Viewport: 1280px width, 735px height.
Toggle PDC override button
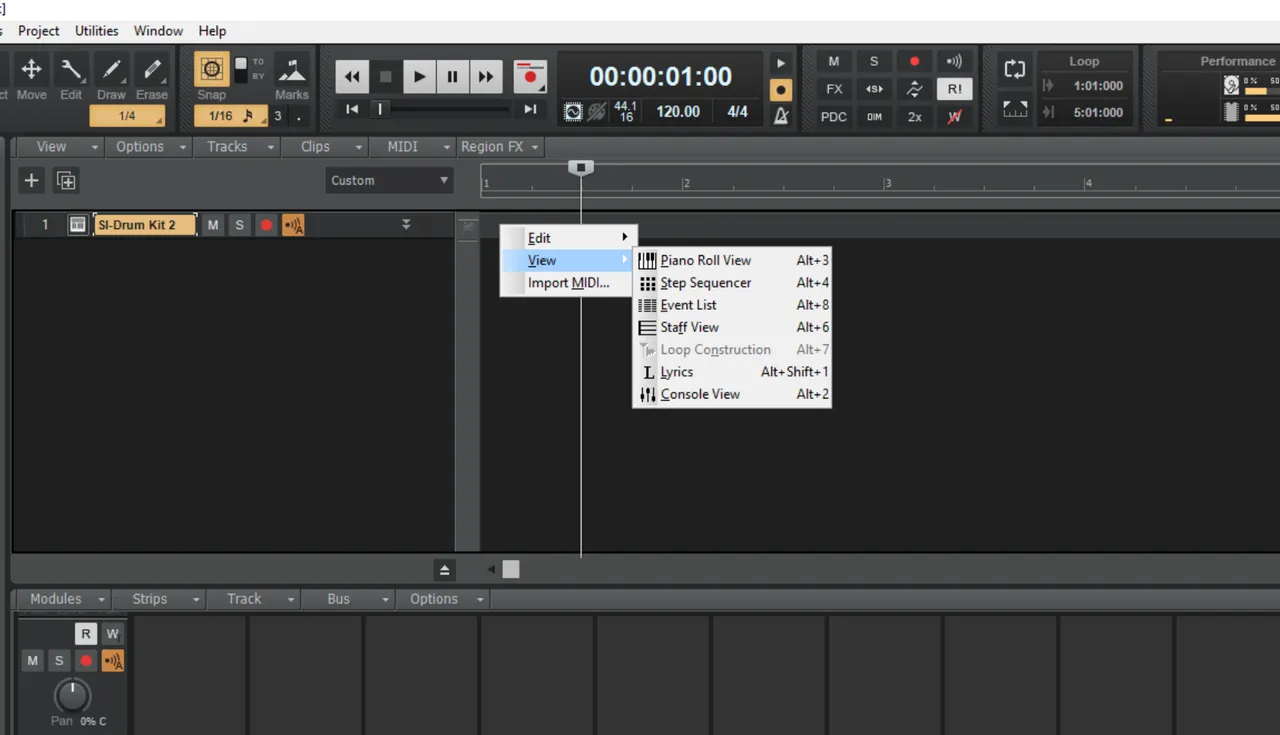coord(834,117)
